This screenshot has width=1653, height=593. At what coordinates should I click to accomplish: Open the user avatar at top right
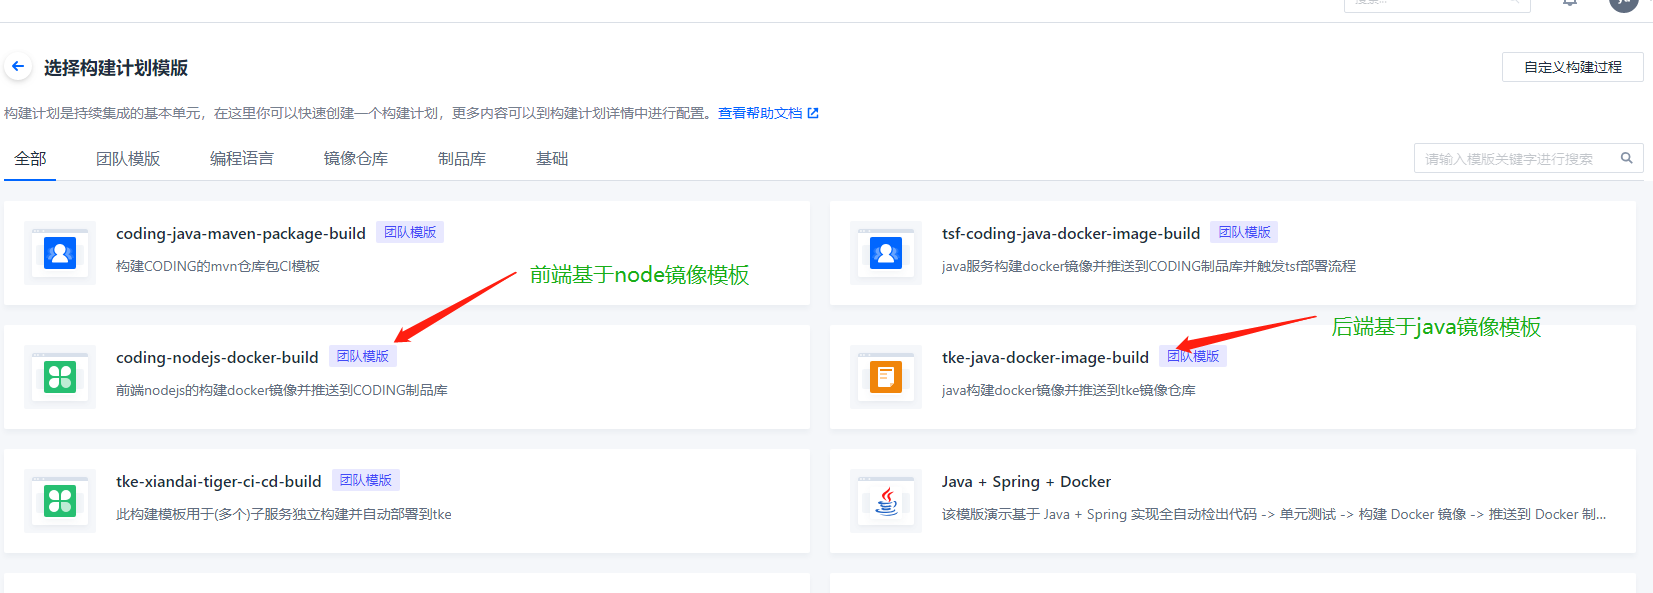point(1624,3)
